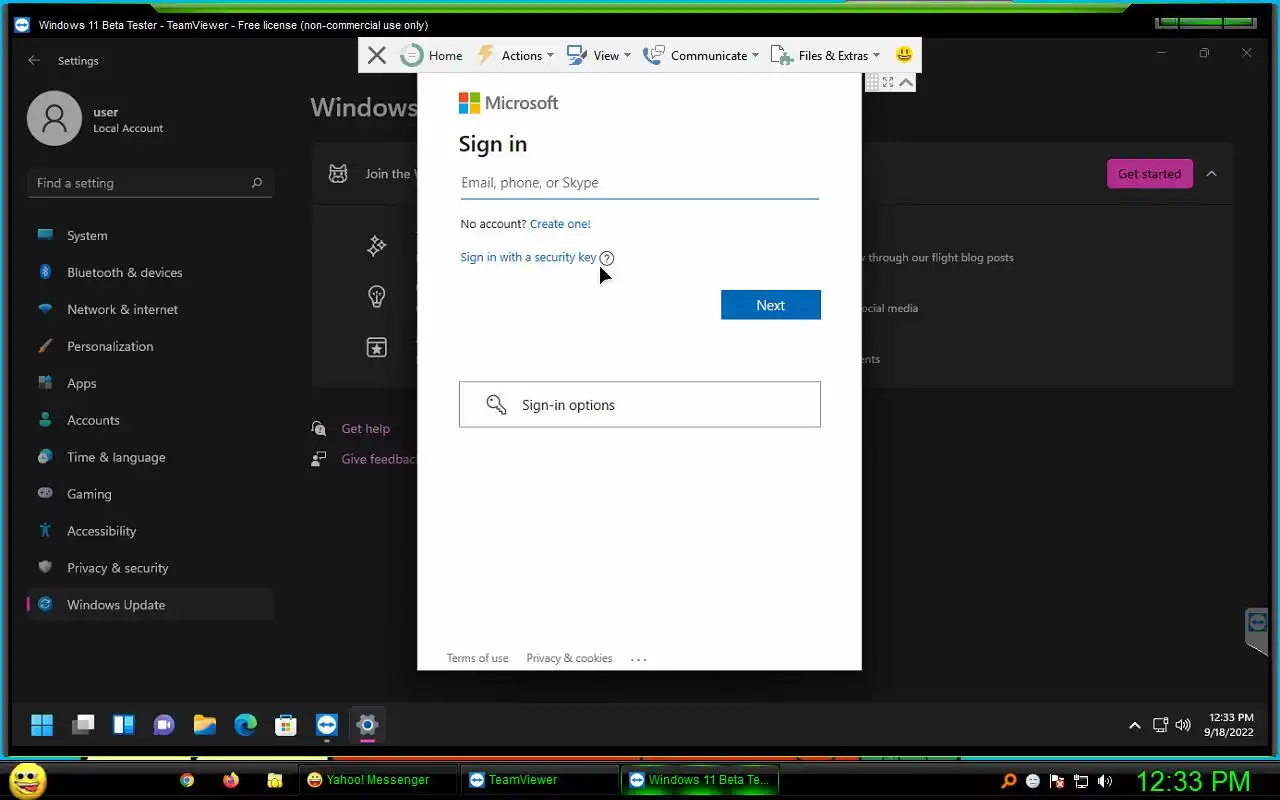The image size is (1280, 800).
Task: Collapse the TeamViewer toolbar with the up chevron
Action: pos(906,82)
